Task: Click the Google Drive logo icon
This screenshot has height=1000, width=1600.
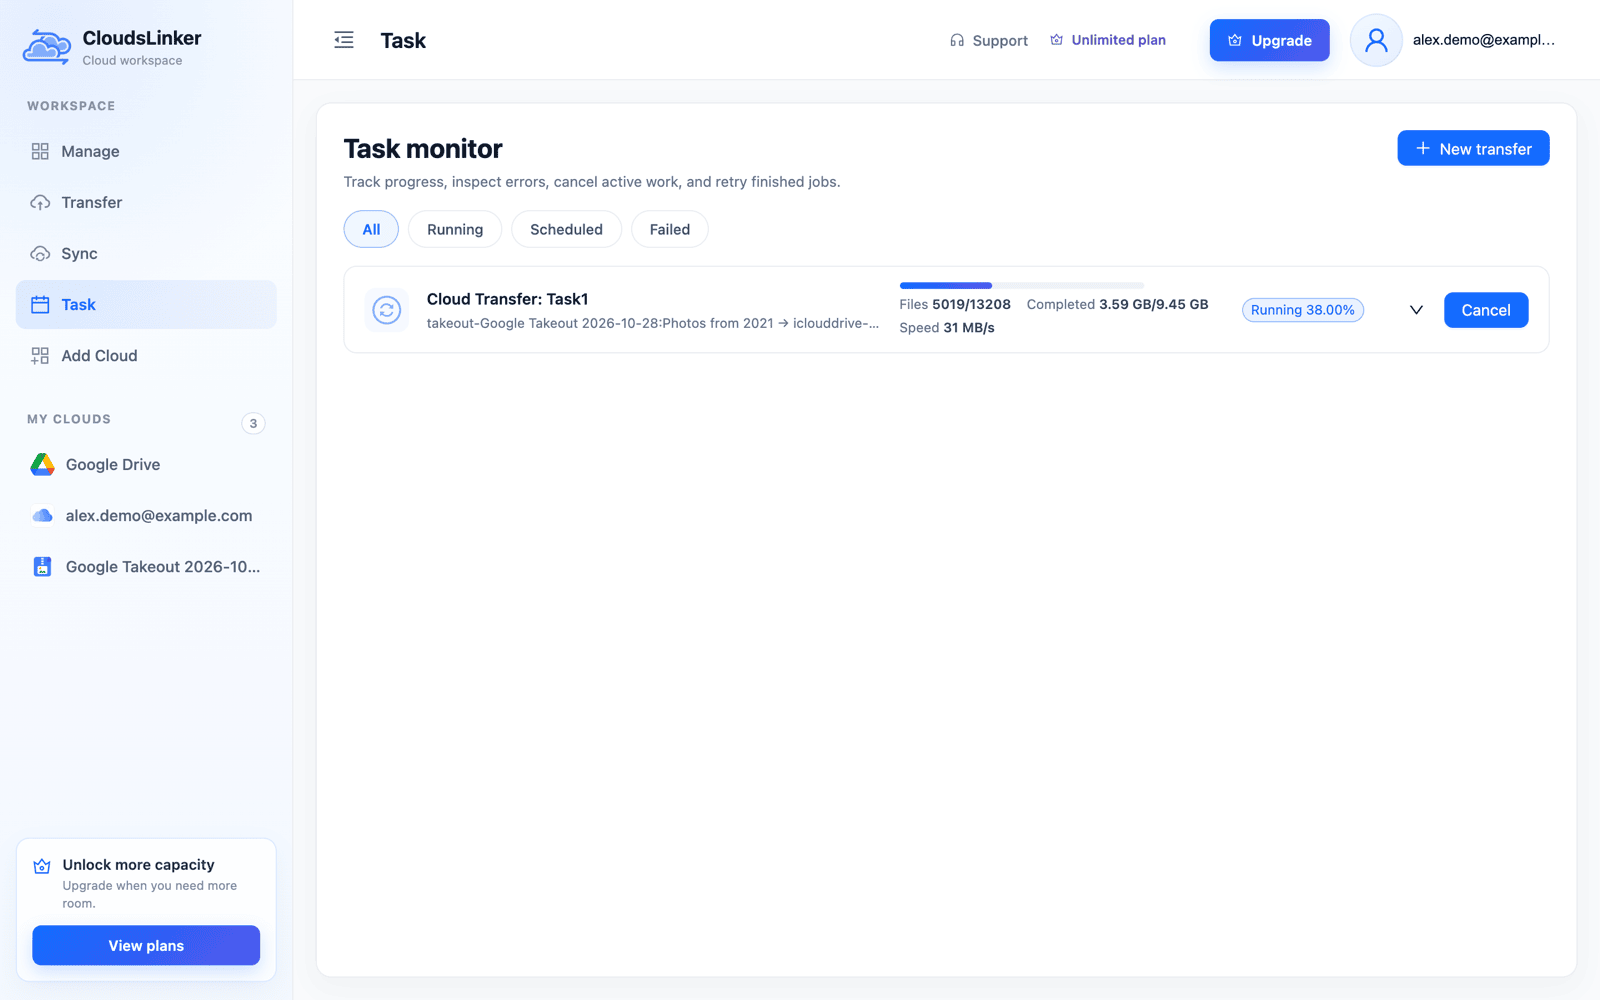Action: 42,464
